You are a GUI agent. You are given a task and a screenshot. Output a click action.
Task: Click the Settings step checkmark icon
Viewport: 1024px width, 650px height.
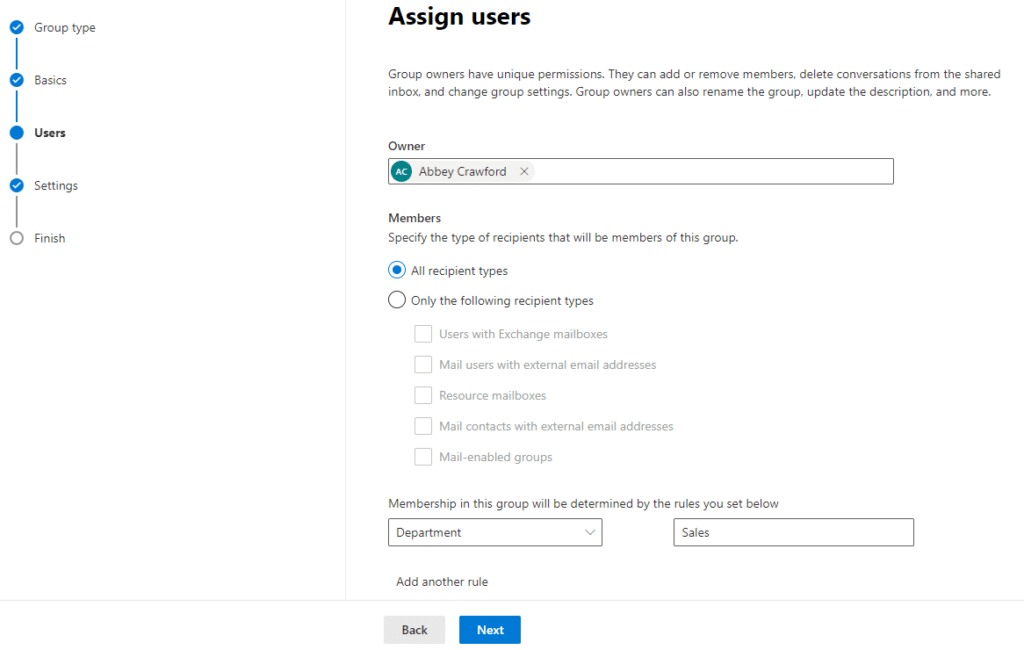(16, 186)
